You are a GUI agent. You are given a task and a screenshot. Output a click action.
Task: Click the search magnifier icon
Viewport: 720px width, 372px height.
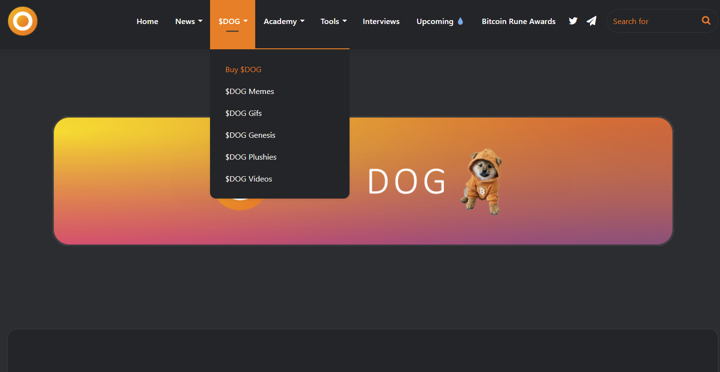pyautogui.click(x=706, y=20)
